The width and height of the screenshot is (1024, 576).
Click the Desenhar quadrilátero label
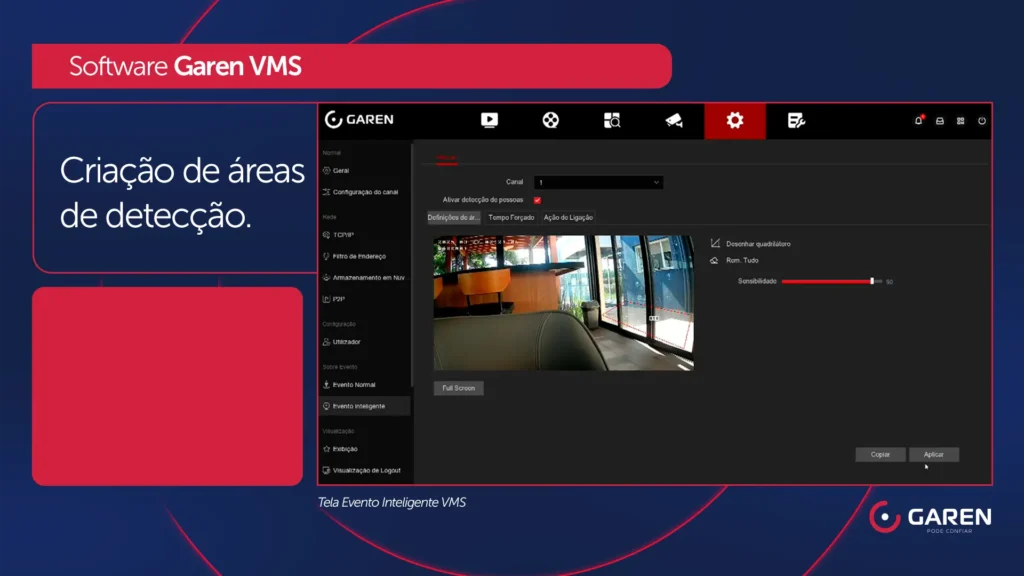pos(758,244)
